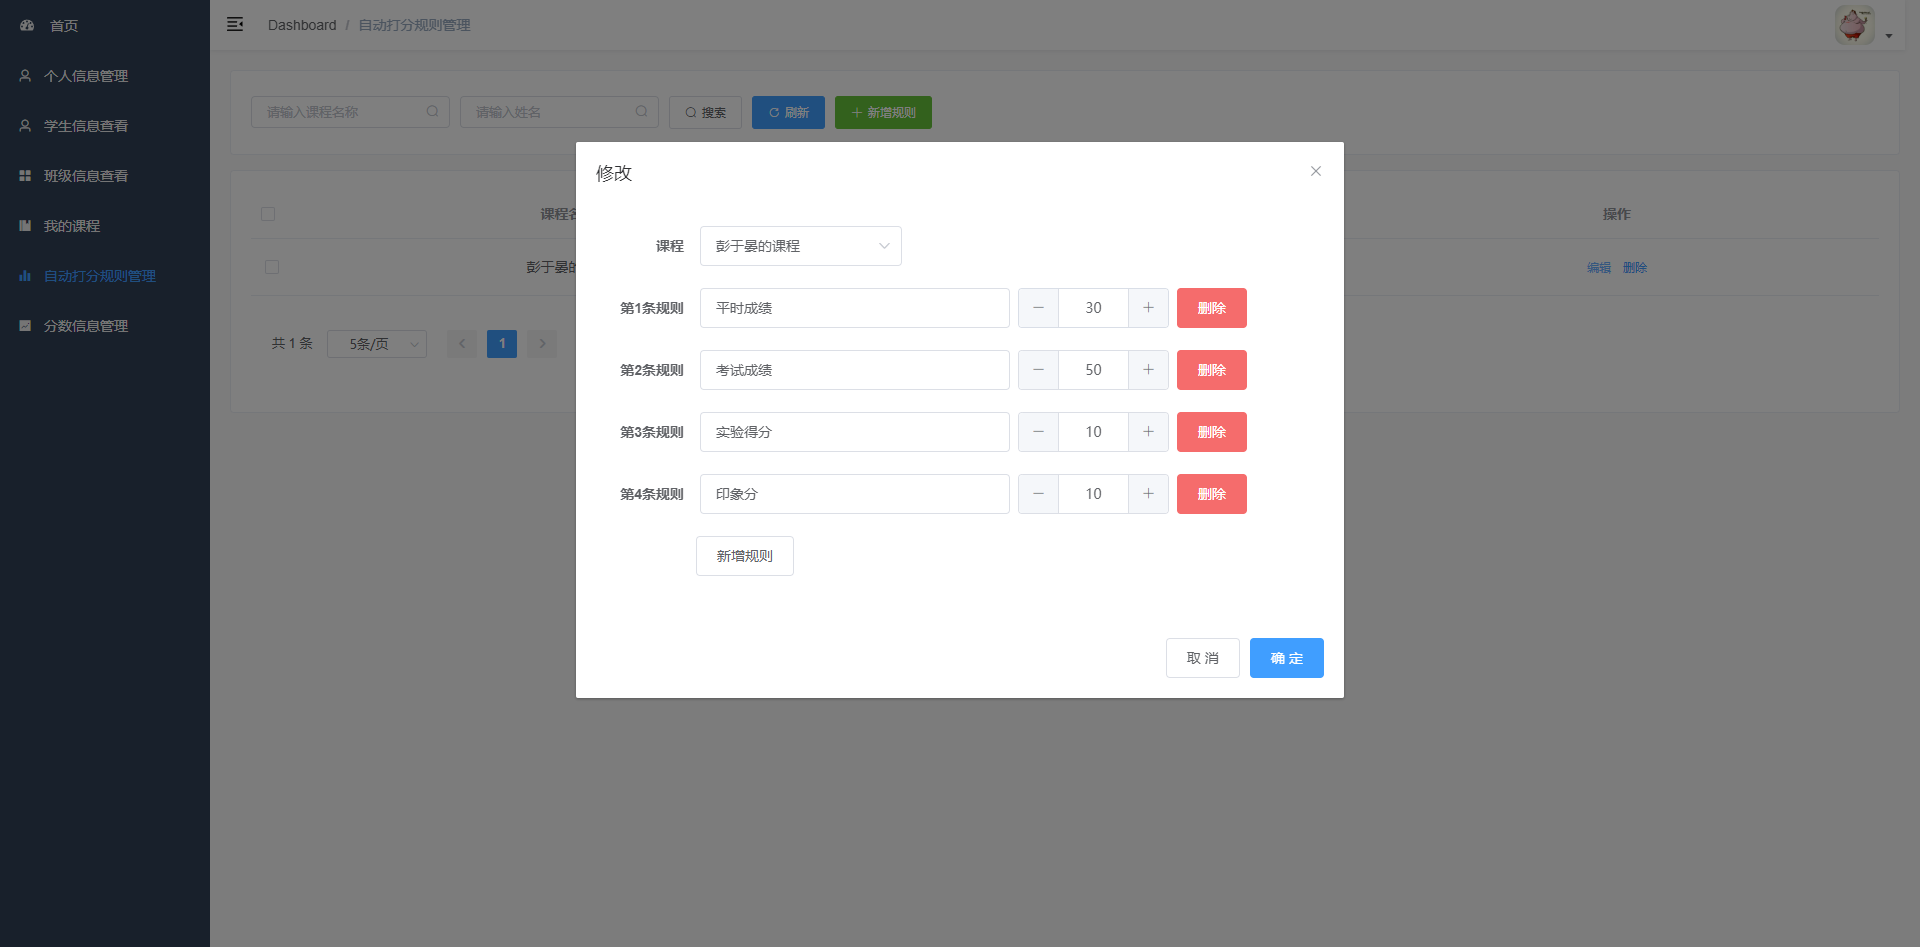Click the sidebar collapse hamburger icon

[x=235, y=24]
